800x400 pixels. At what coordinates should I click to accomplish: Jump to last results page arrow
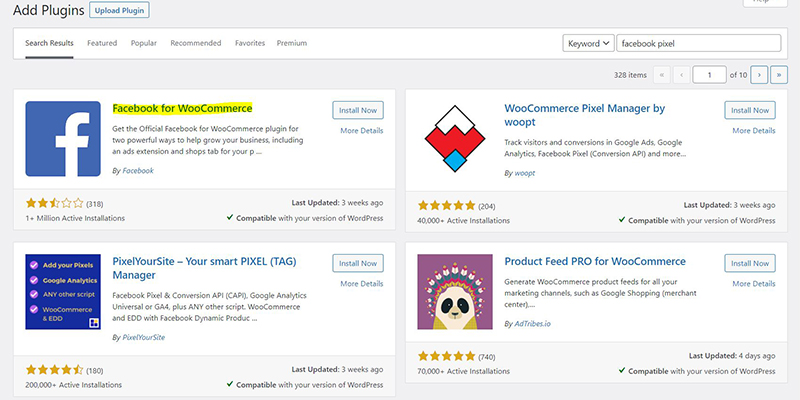779,74
